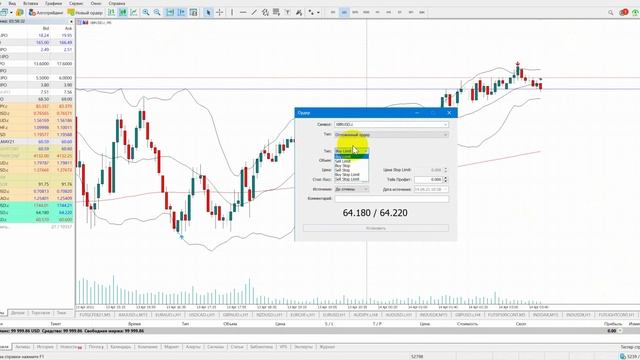Viewport: 640px width, 360px height.
Task: Switch timeframe to H4
Action: (x=389, y=13)
